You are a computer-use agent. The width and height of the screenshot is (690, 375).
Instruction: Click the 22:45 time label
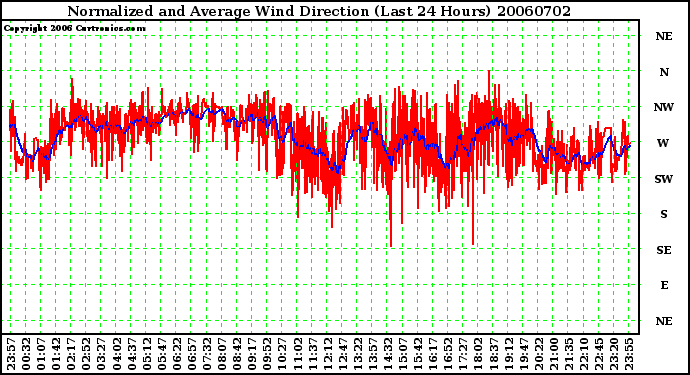coord(599,354)
